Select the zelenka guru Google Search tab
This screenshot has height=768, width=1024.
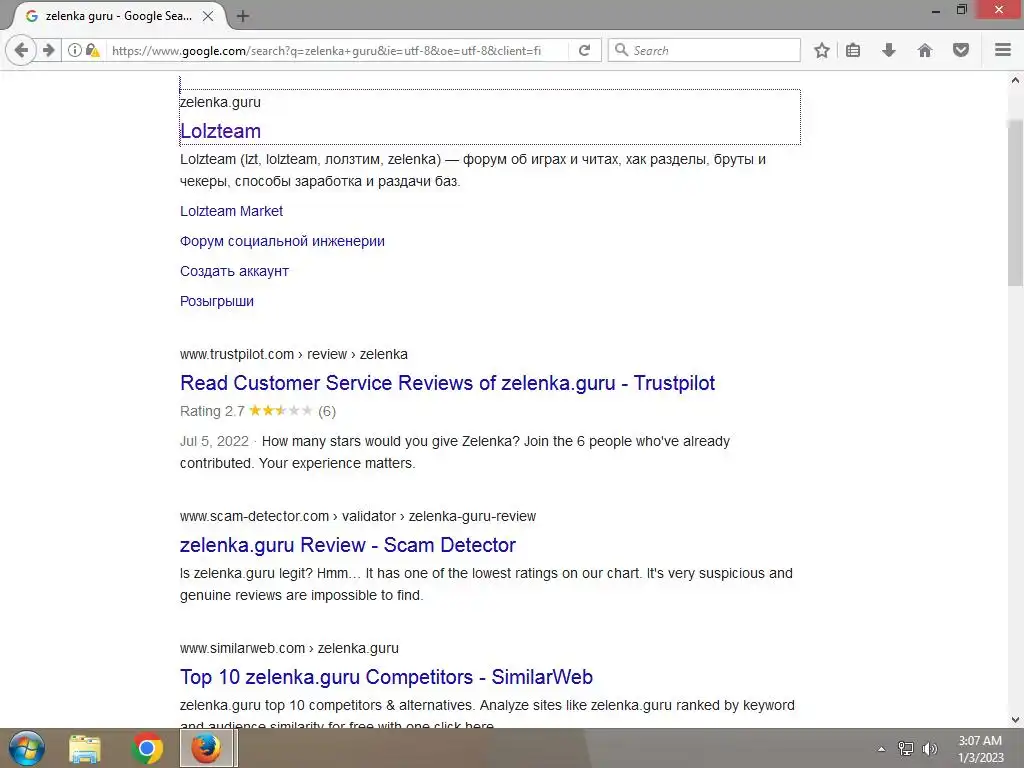tap(118, 16)
